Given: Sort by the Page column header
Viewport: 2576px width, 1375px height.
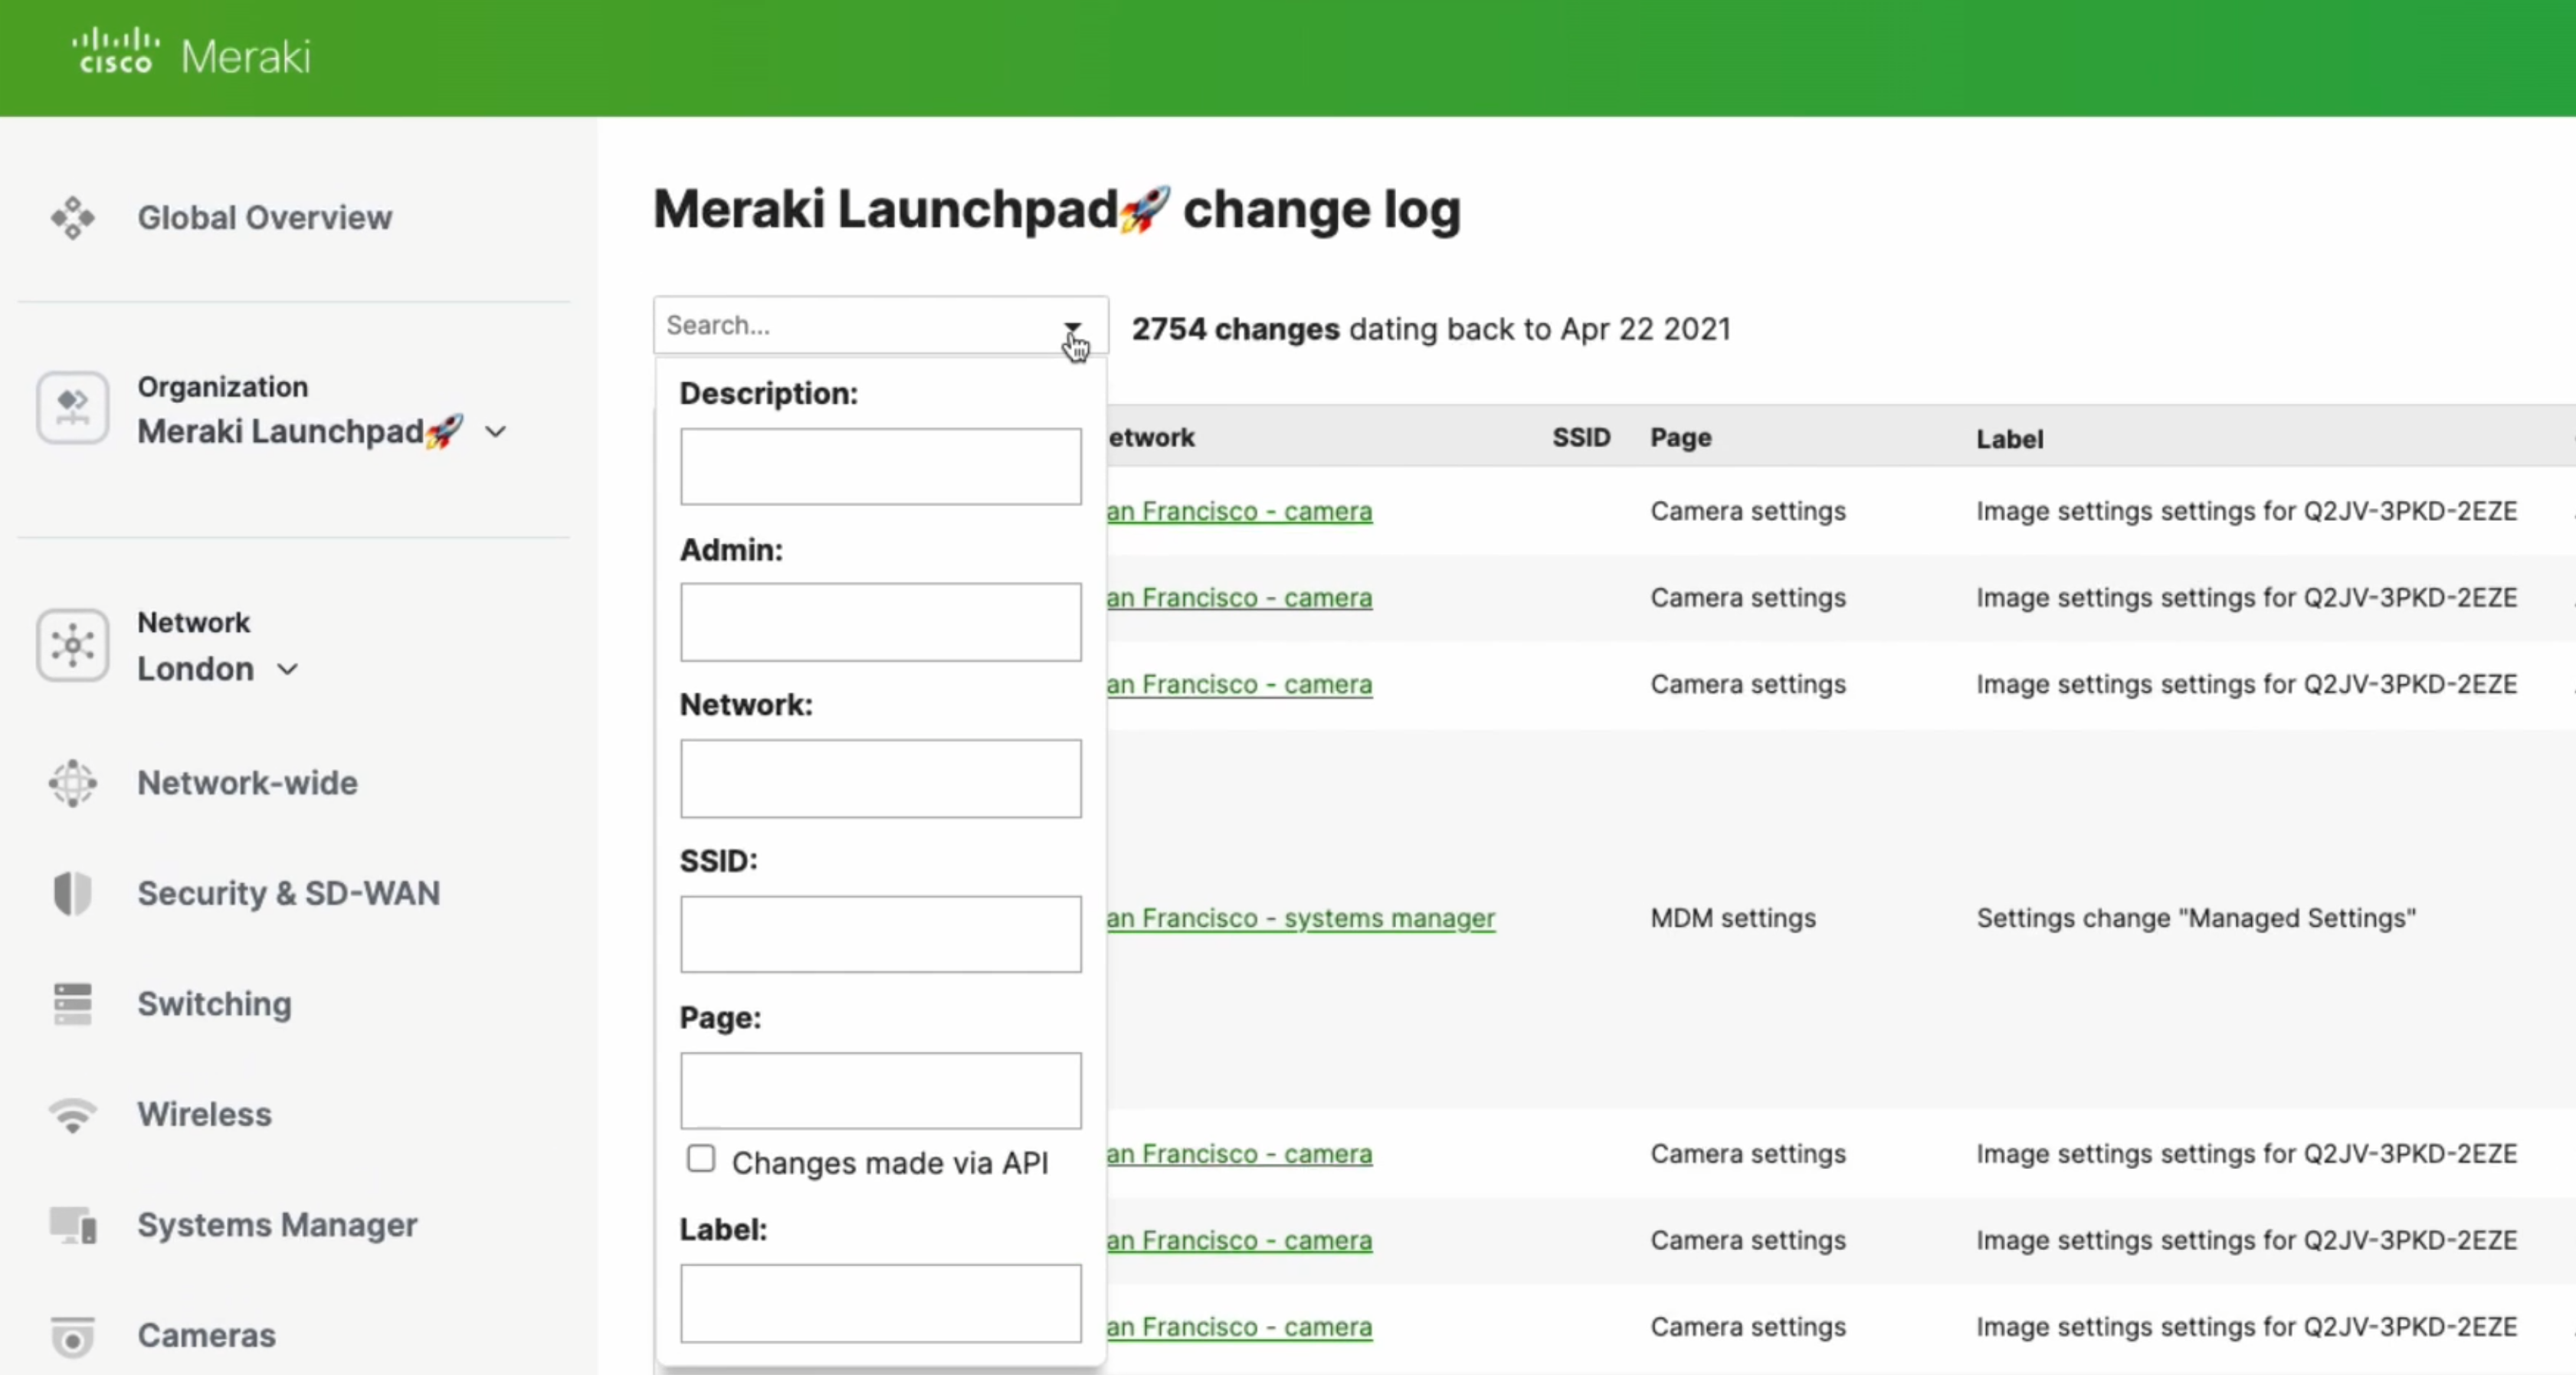Looking at the screenshot, I should point(1680,437).
